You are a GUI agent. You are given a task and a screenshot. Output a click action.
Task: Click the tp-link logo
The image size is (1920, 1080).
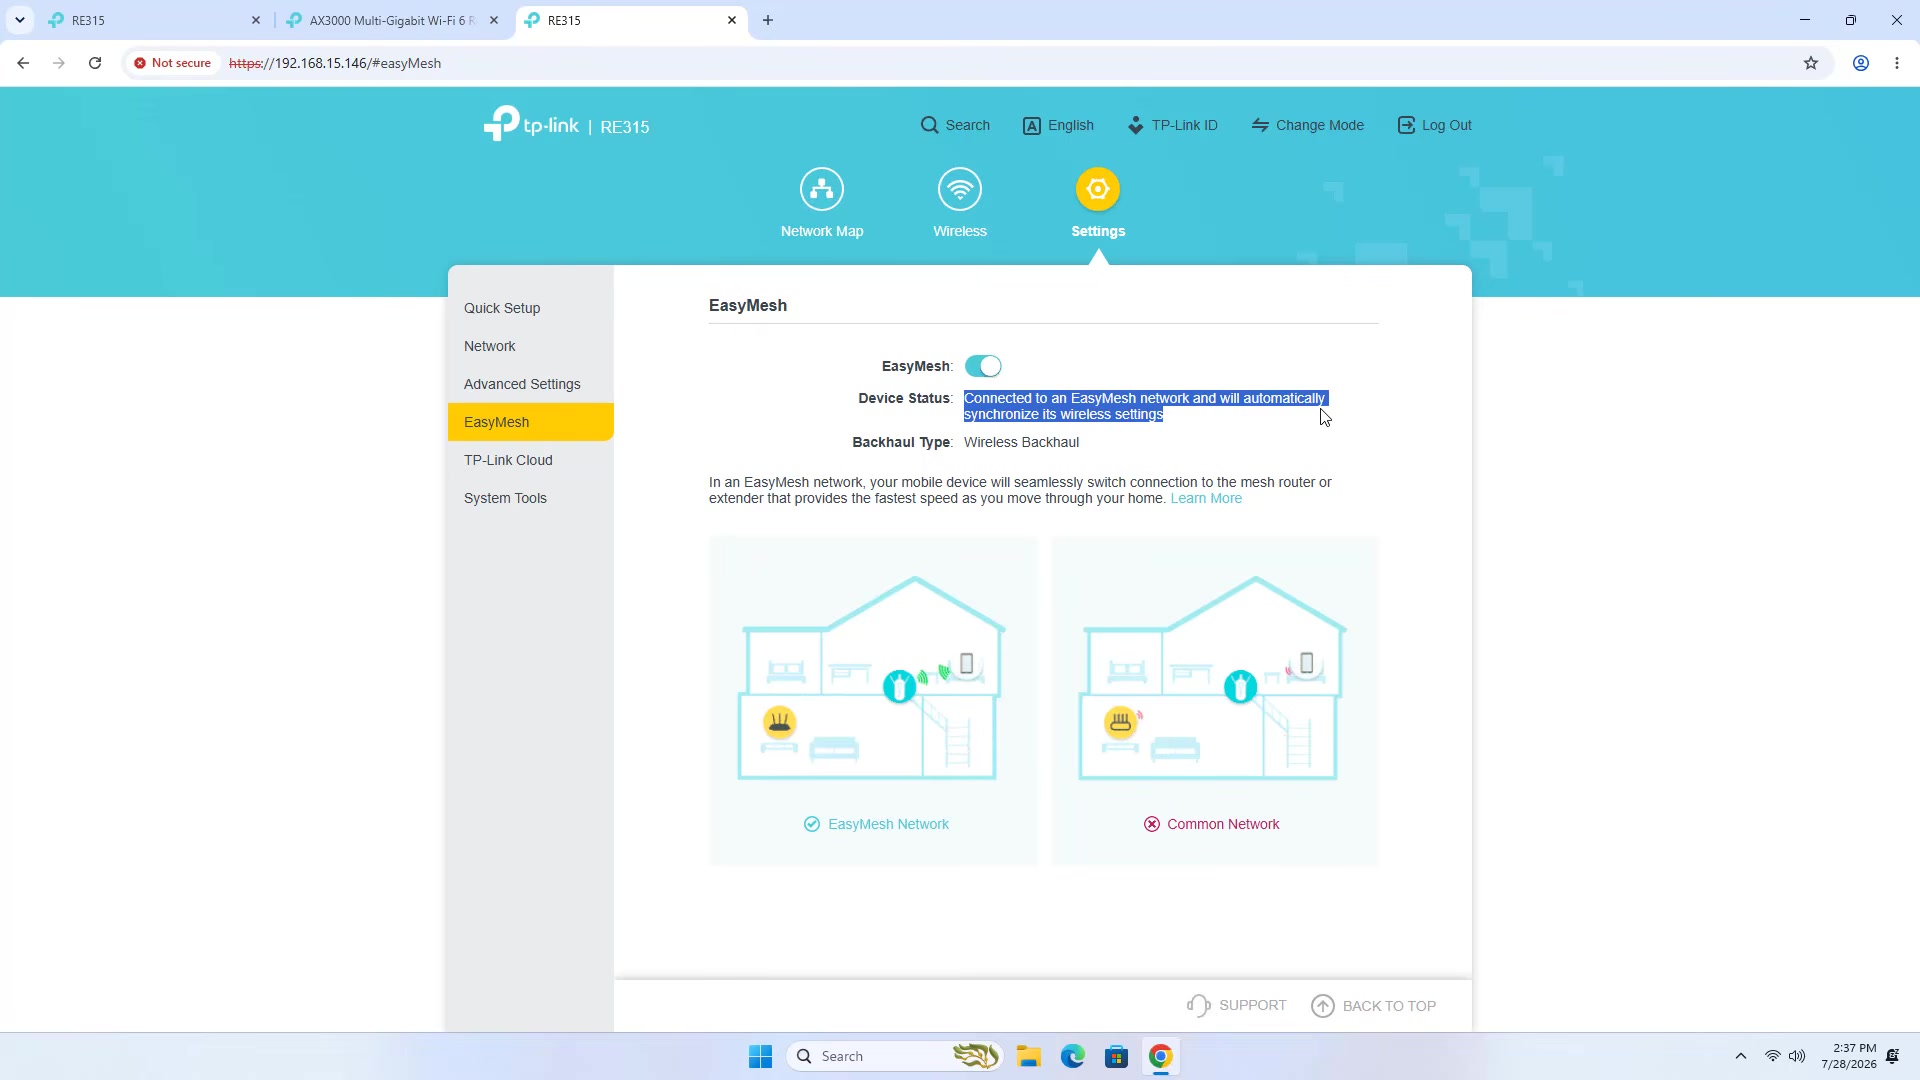531,125
